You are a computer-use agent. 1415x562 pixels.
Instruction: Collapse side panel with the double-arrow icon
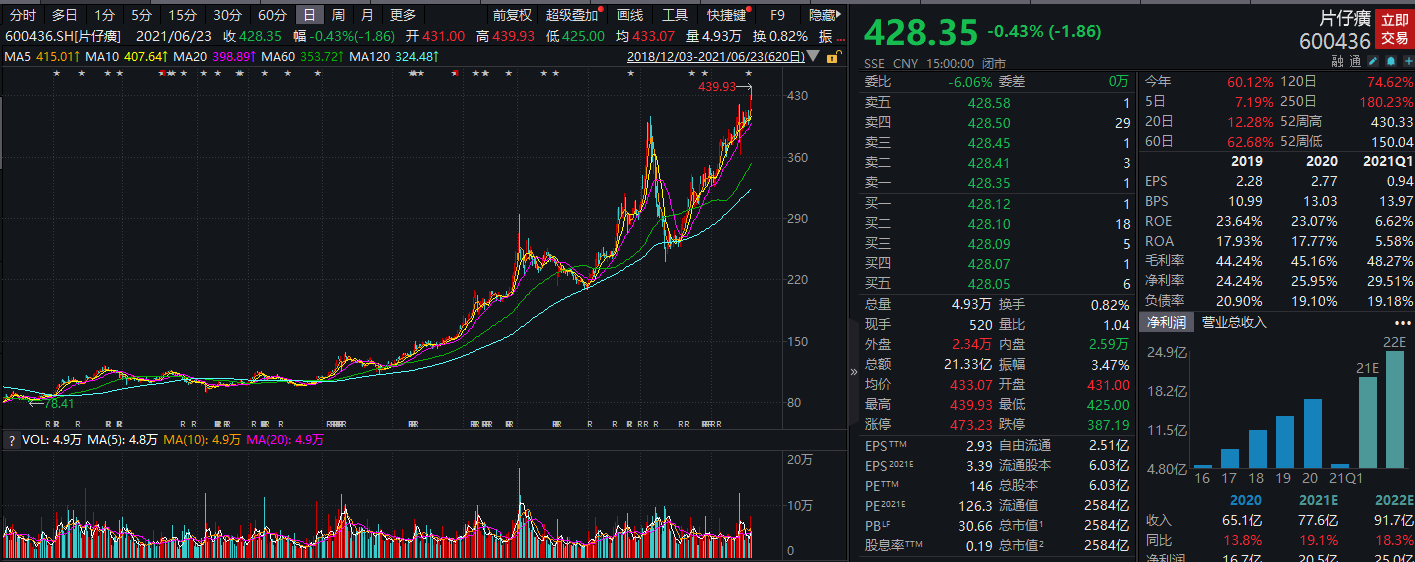[853, 370]
